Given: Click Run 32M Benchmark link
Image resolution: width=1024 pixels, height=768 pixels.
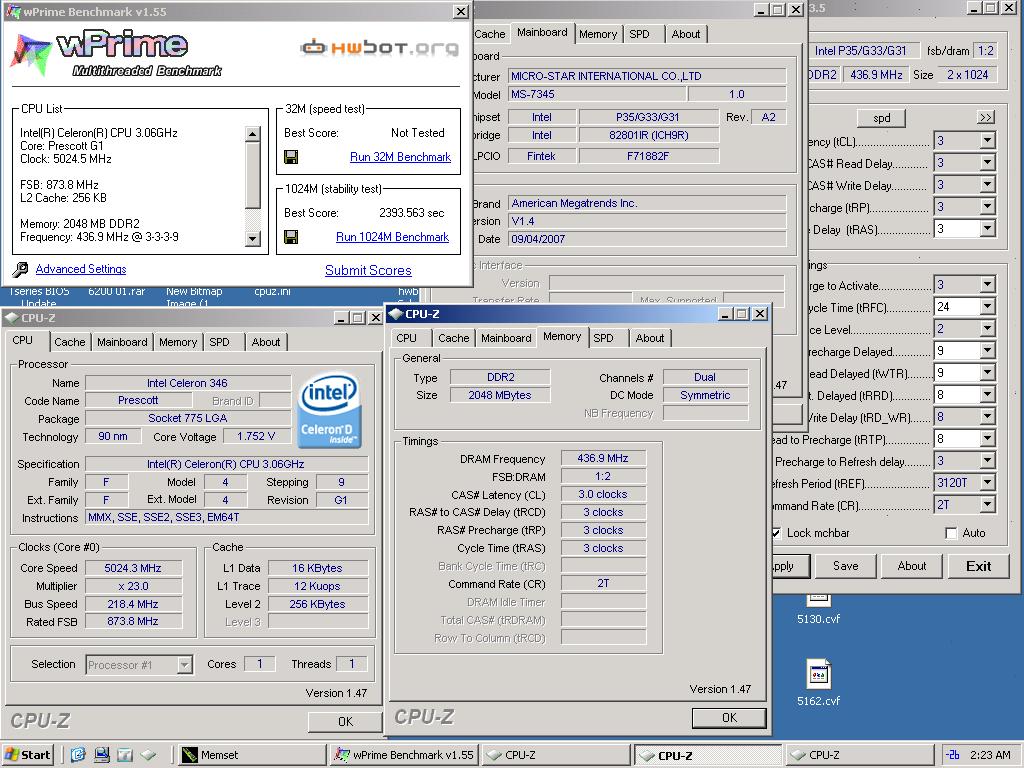Looking at the screenshot, I should (x=400, y=157).
